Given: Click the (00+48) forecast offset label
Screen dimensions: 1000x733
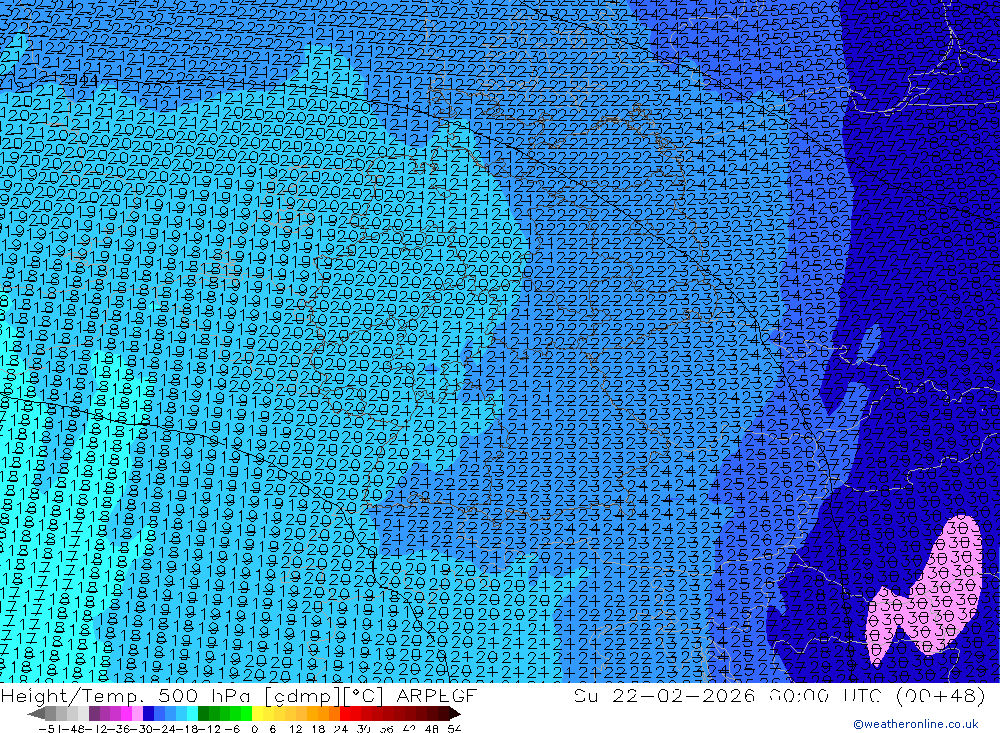Looking at the screenshot, I should point(941,695).
